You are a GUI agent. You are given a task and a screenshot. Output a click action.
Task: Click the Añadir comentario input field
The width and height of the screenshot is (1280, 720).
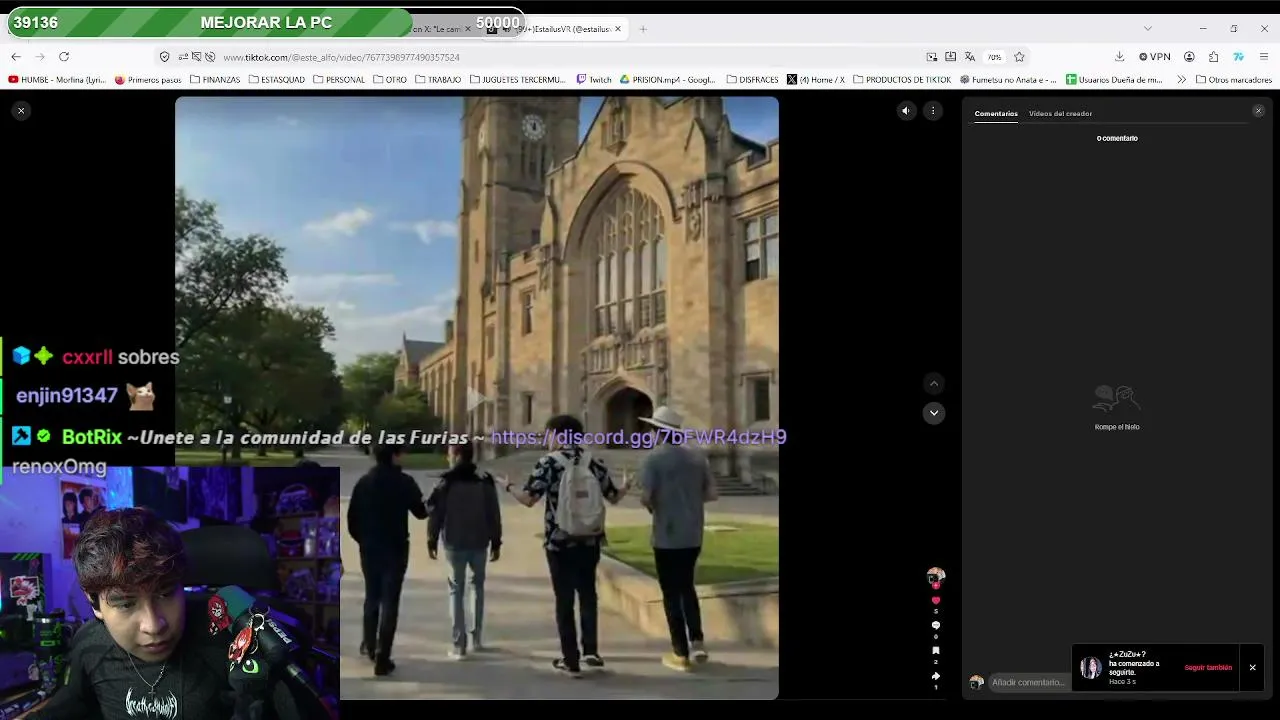(x=1028, y=683)
